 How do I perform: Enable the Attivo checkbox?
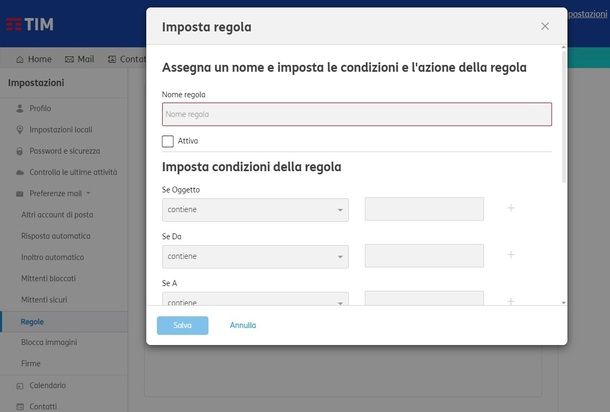168,141
